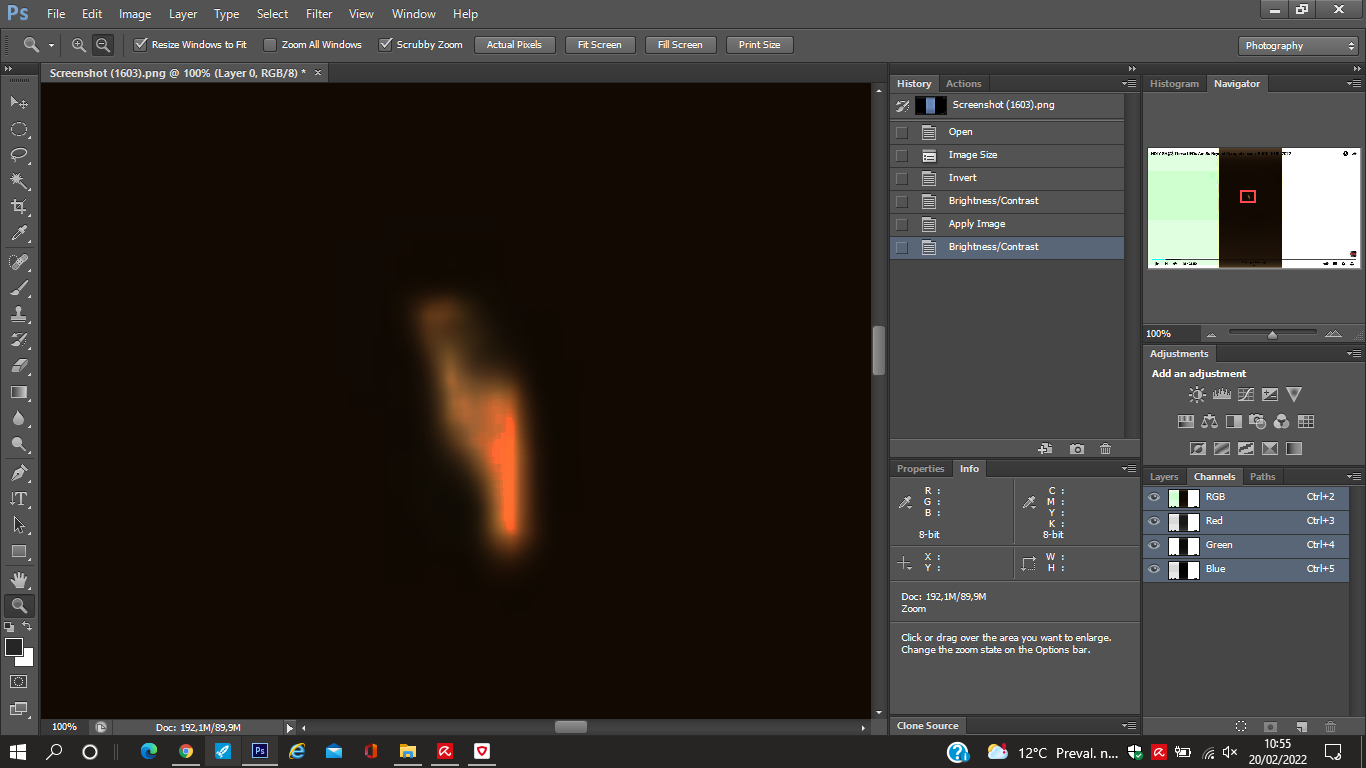Select the Invert history state
This screenshot has height=768, width=1366.
click(x=962, y=178)
